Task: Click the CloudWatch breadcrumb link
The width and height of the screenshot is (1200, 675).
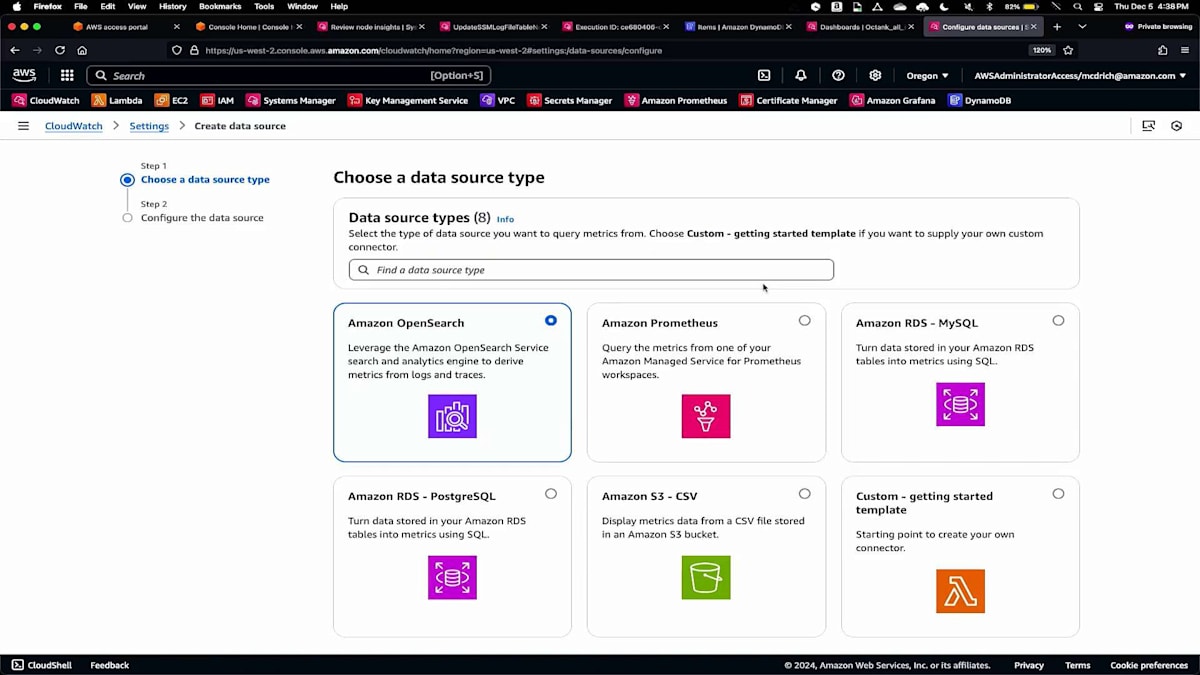Action: pyautogui.click(x=74, y=126)
